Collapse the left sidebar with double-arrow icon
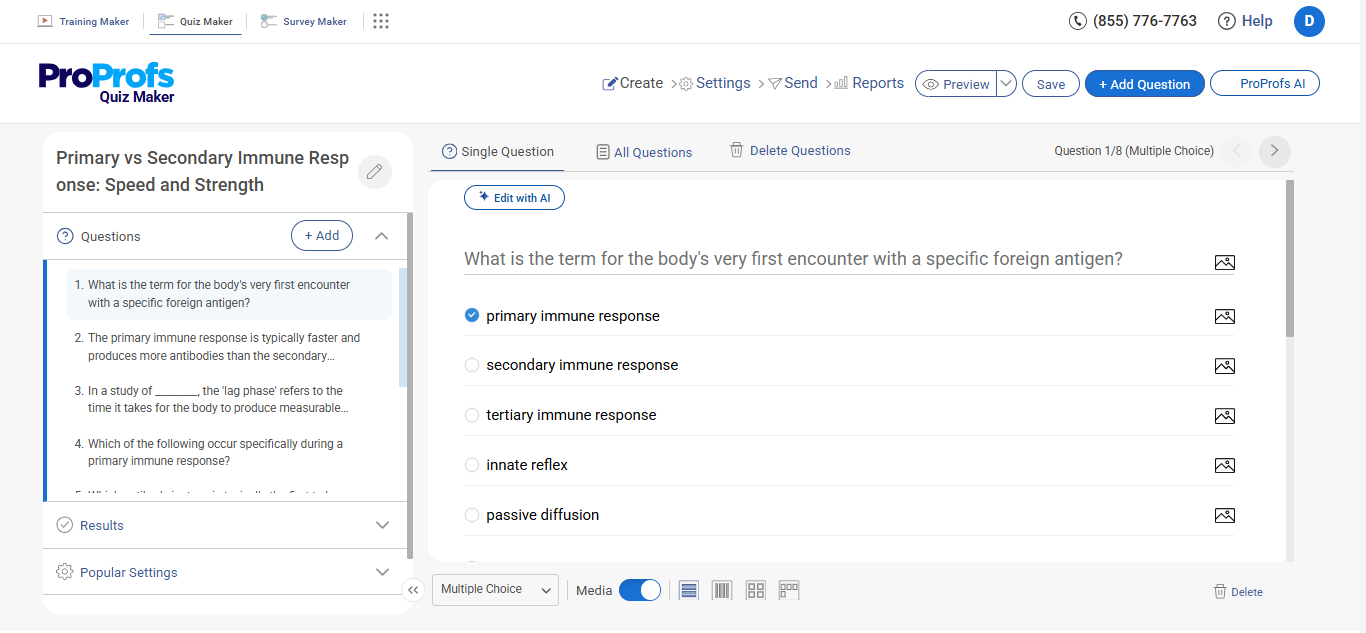The width and height of the screenshot is (1366, 633). tap(413, 590)
